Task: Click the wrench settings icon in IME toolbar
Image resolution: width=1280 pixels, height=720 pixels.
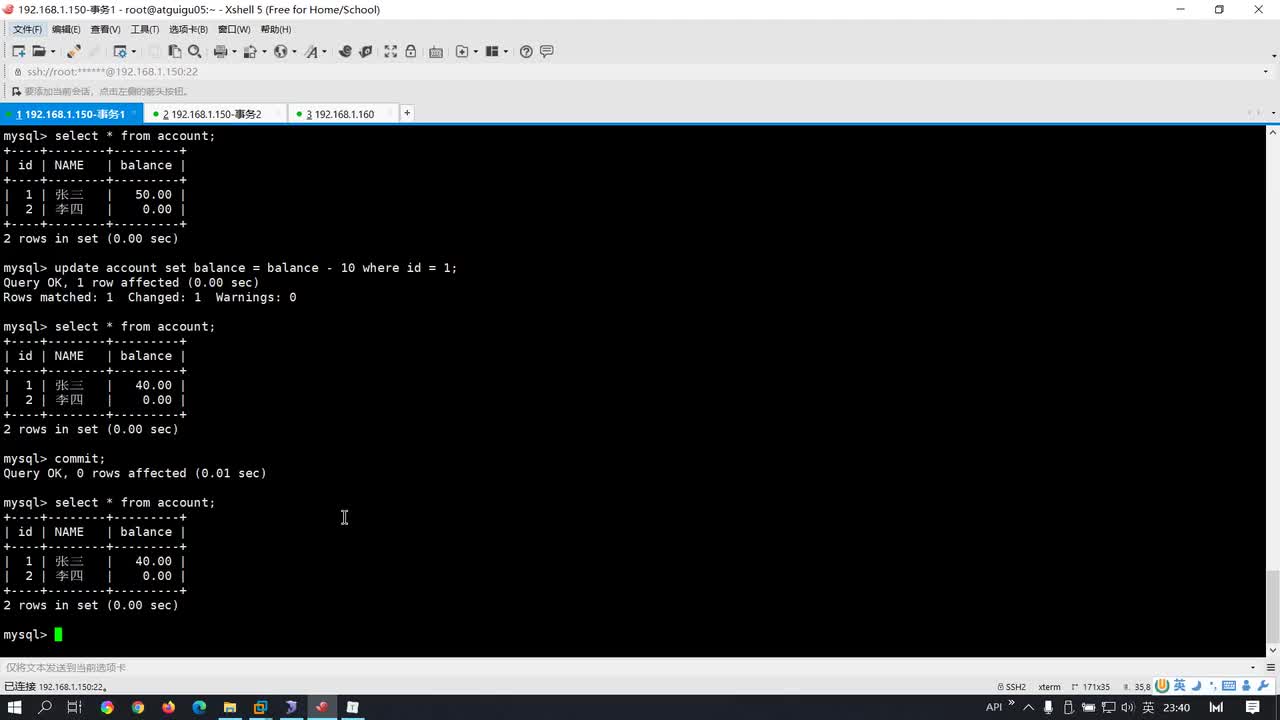Action: [x=1262, y=686]
